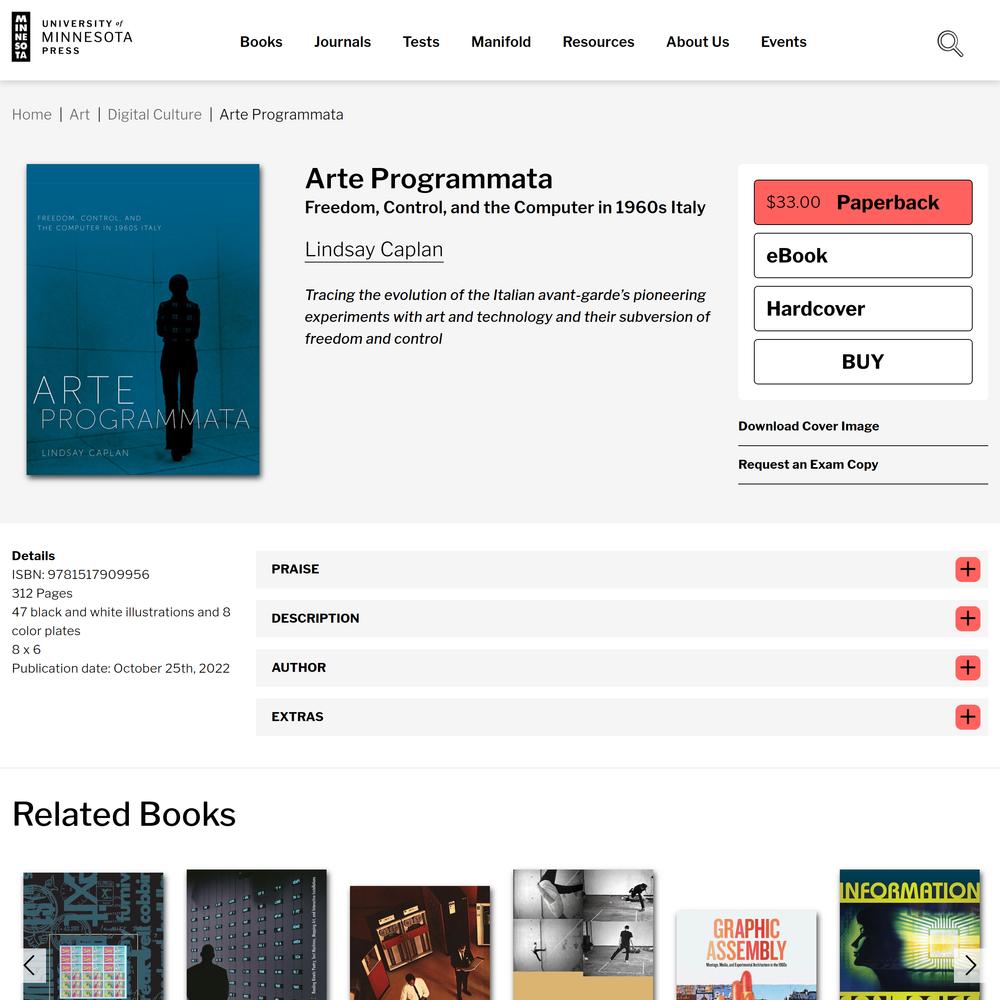
Task: Click the ISBN 9781517909956 text
Action: pyautogui.click(x=80, y=575)
